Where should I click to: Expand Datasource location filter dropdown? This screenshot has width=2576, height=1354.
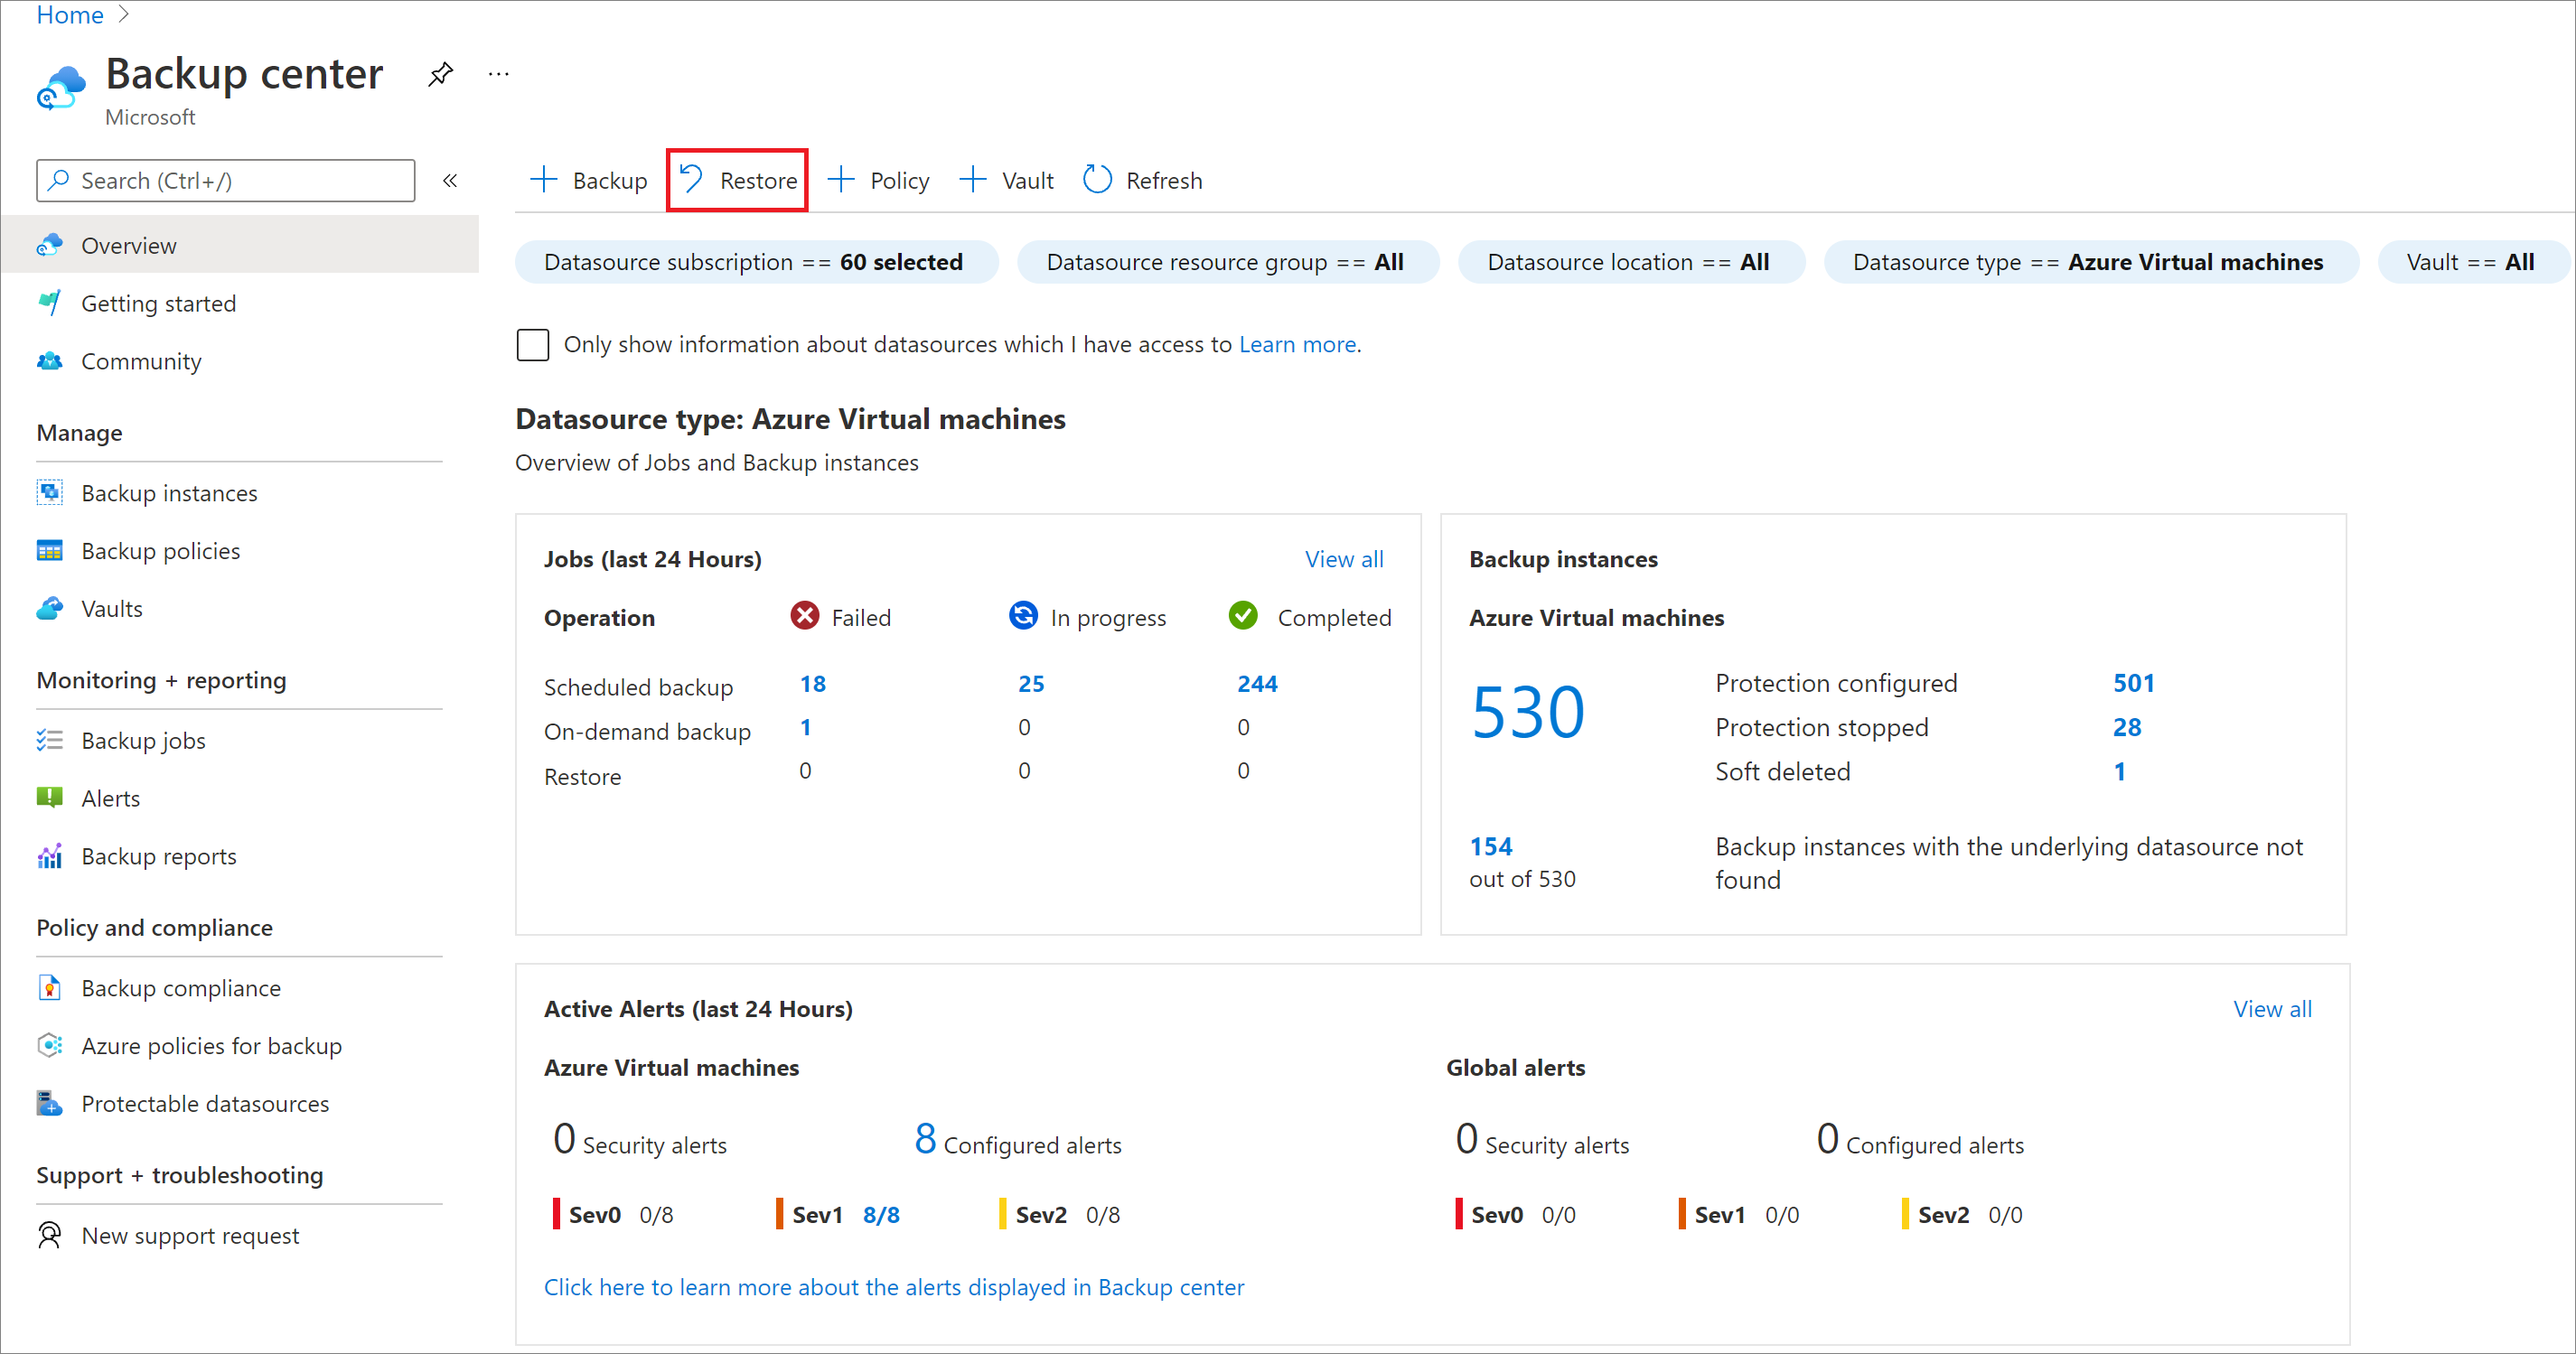tap(1627, 262)
